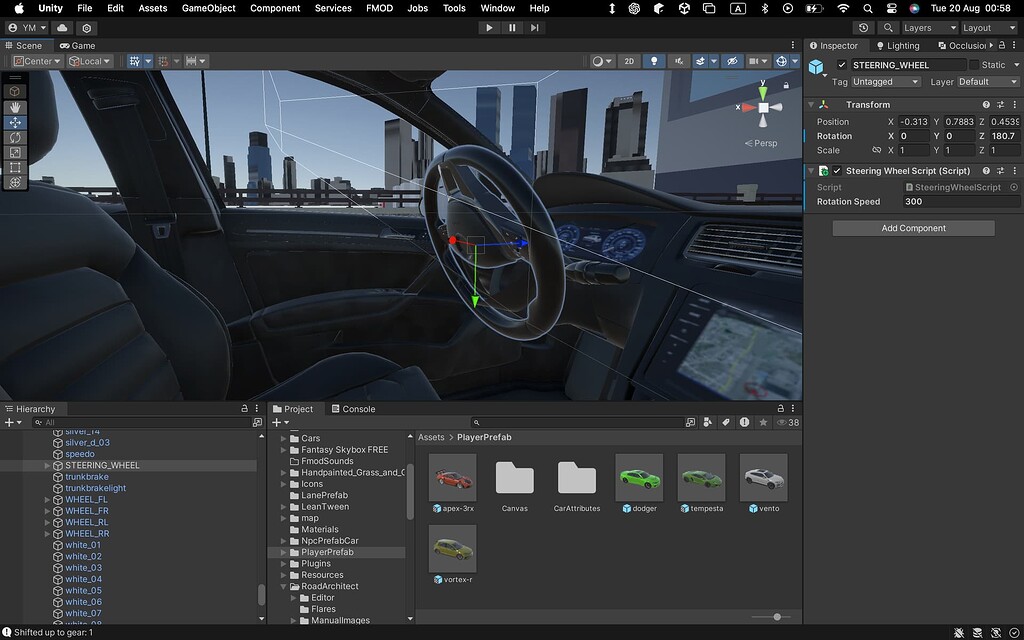This screenshot has width=1024, height=640.
Task: Click the Add Component button
Action: [912, 227]
